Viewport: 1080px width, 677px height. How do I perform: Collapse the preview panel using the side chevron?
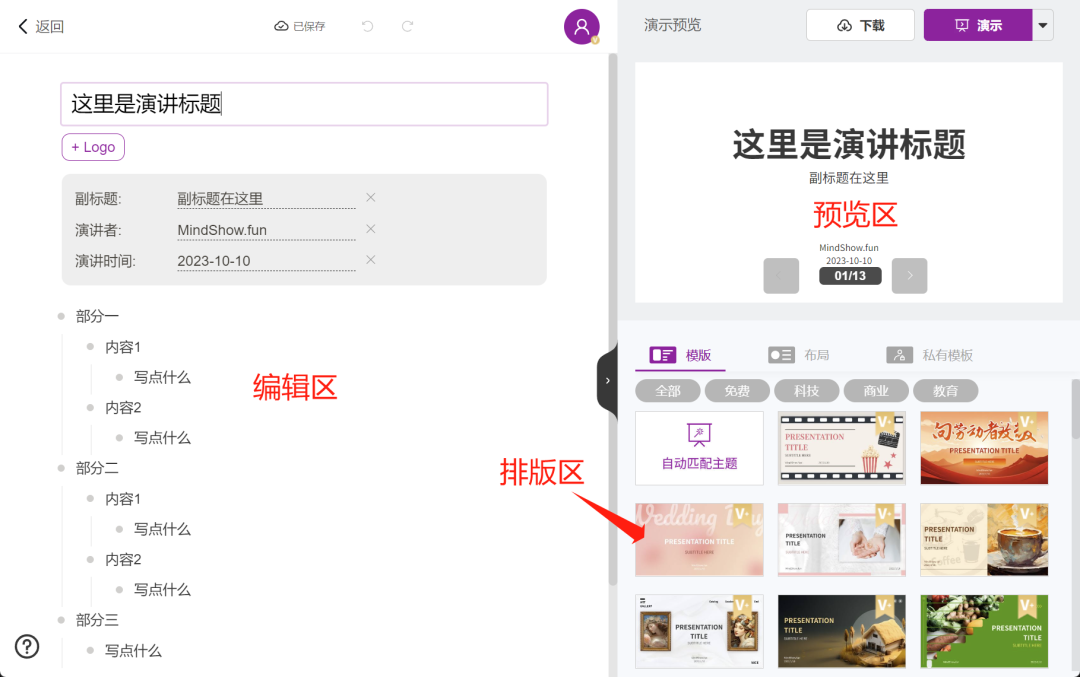(x=607, y=381)
